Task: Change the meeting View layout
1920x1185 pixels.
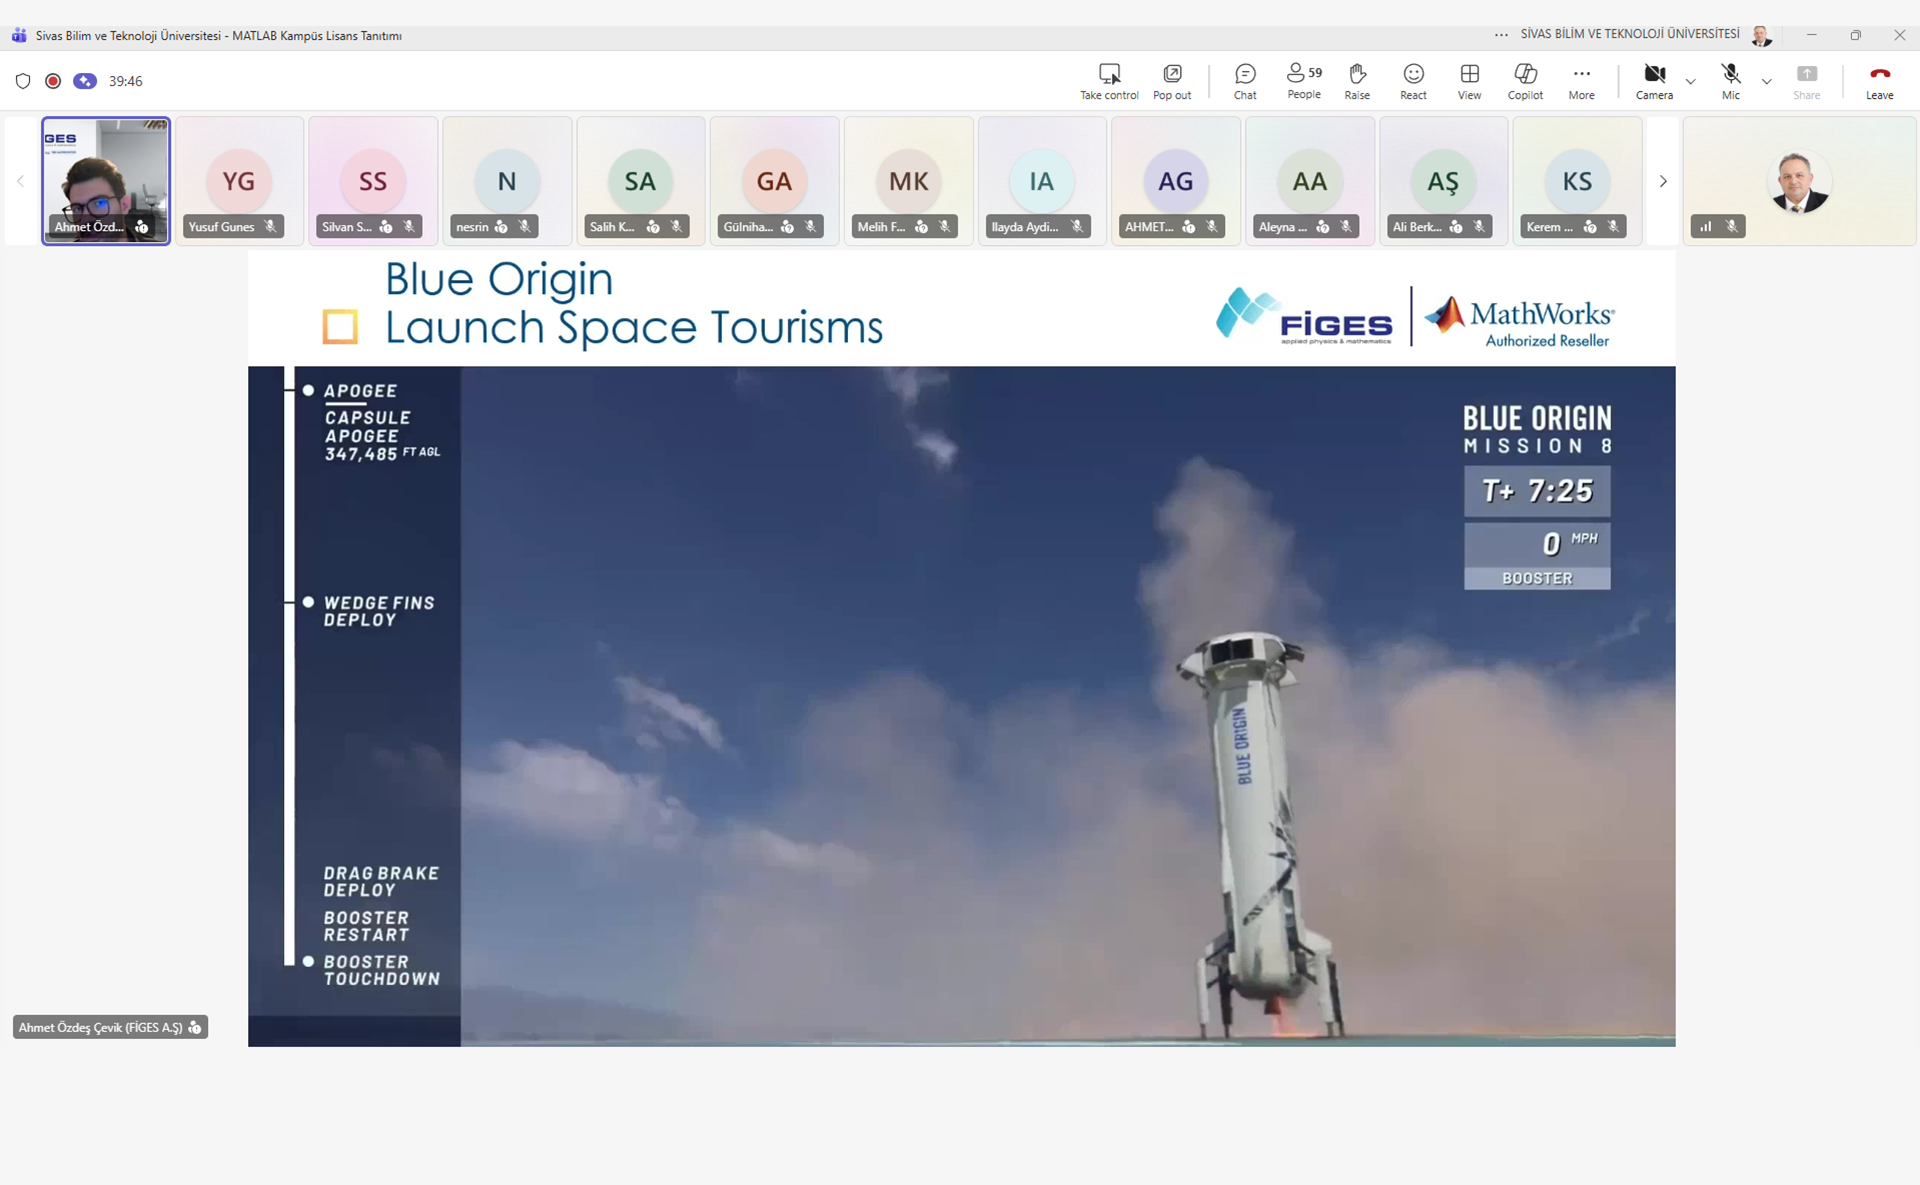Action: (1469, 80)
